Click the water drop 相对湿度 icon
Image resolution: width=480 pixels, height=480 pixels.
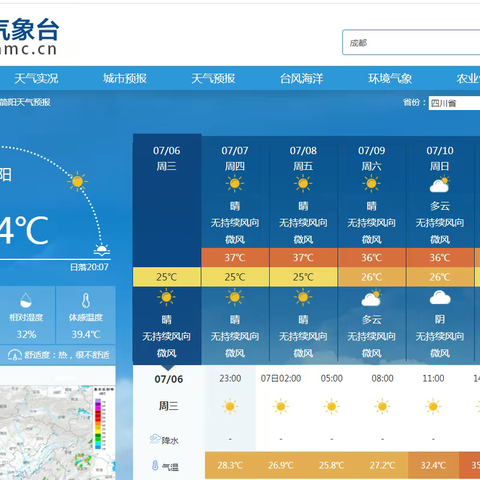(x=26, y=300)
